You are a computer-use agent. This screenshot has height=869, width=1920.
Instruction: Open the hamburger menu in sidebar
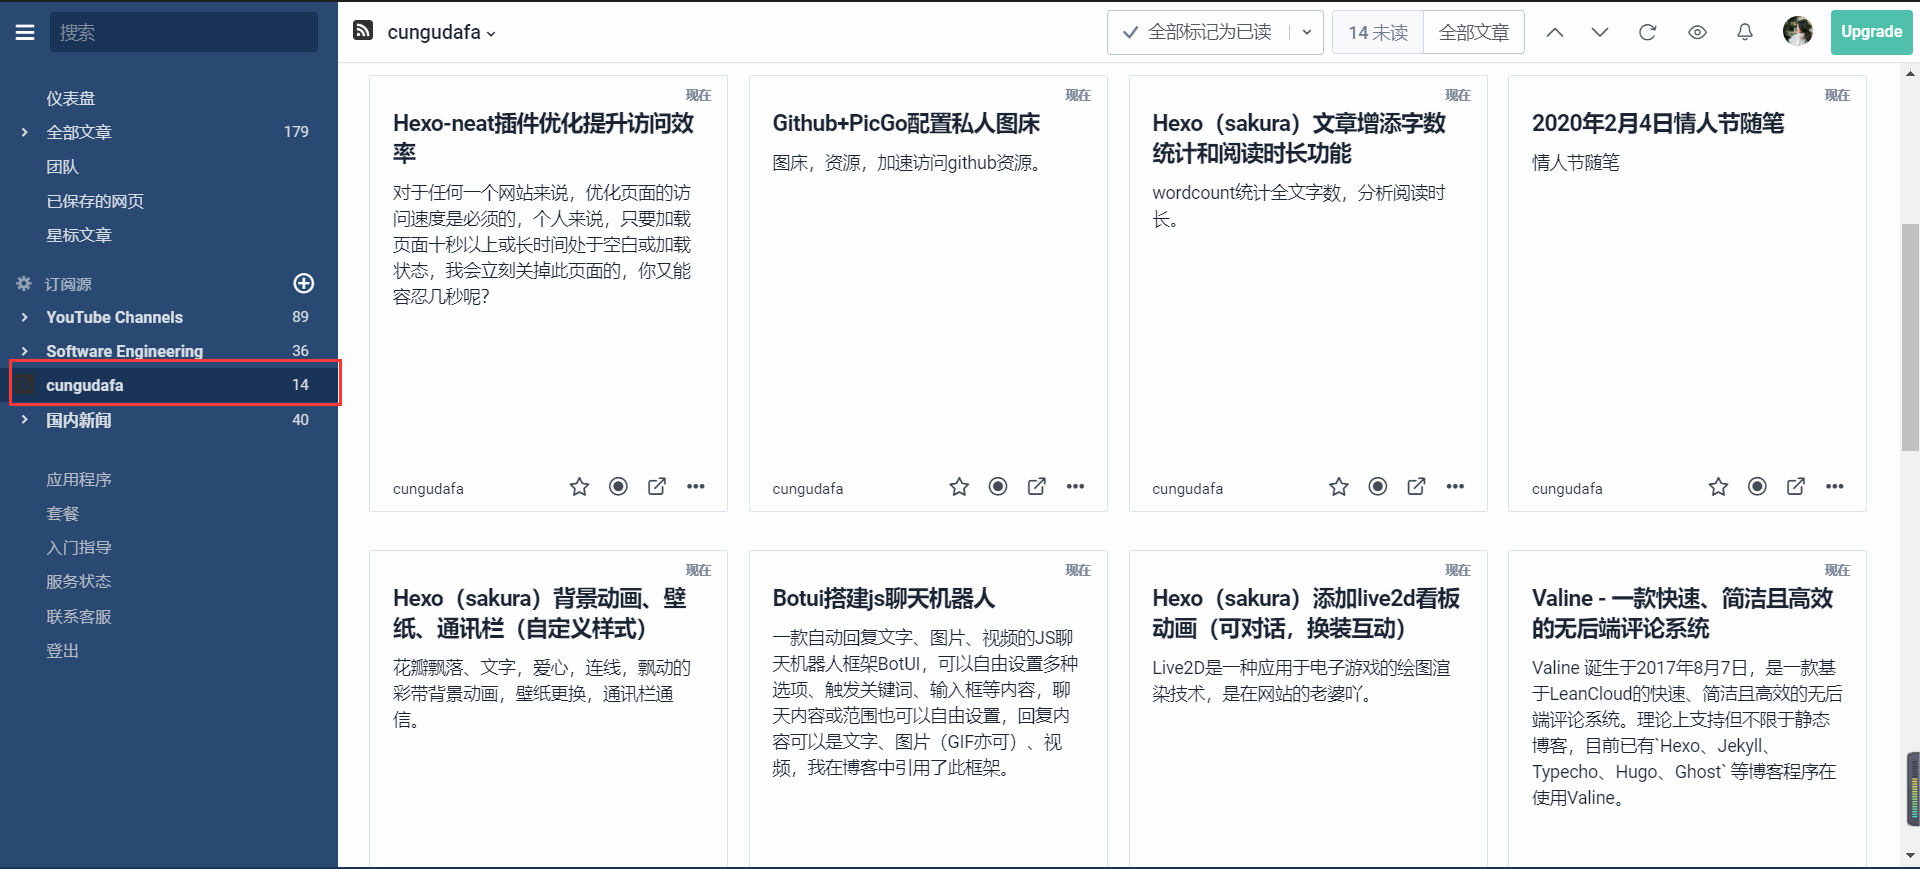(x=25, y=32)
